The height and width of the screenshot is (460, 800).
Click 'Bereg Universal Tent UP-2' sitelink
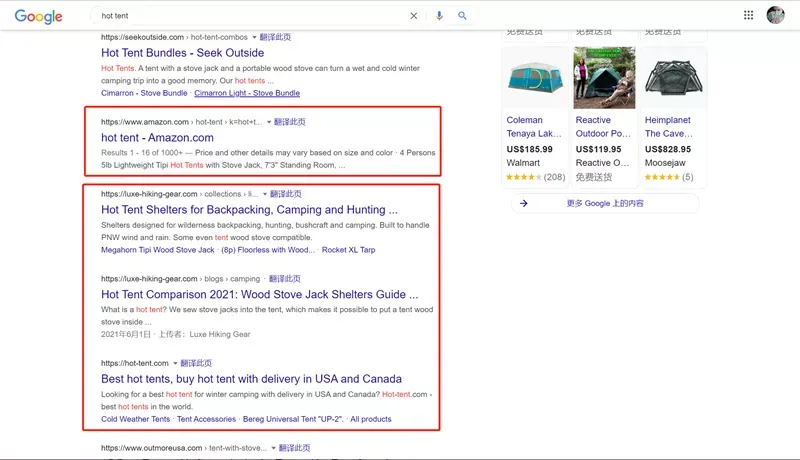tap(293, 419)
